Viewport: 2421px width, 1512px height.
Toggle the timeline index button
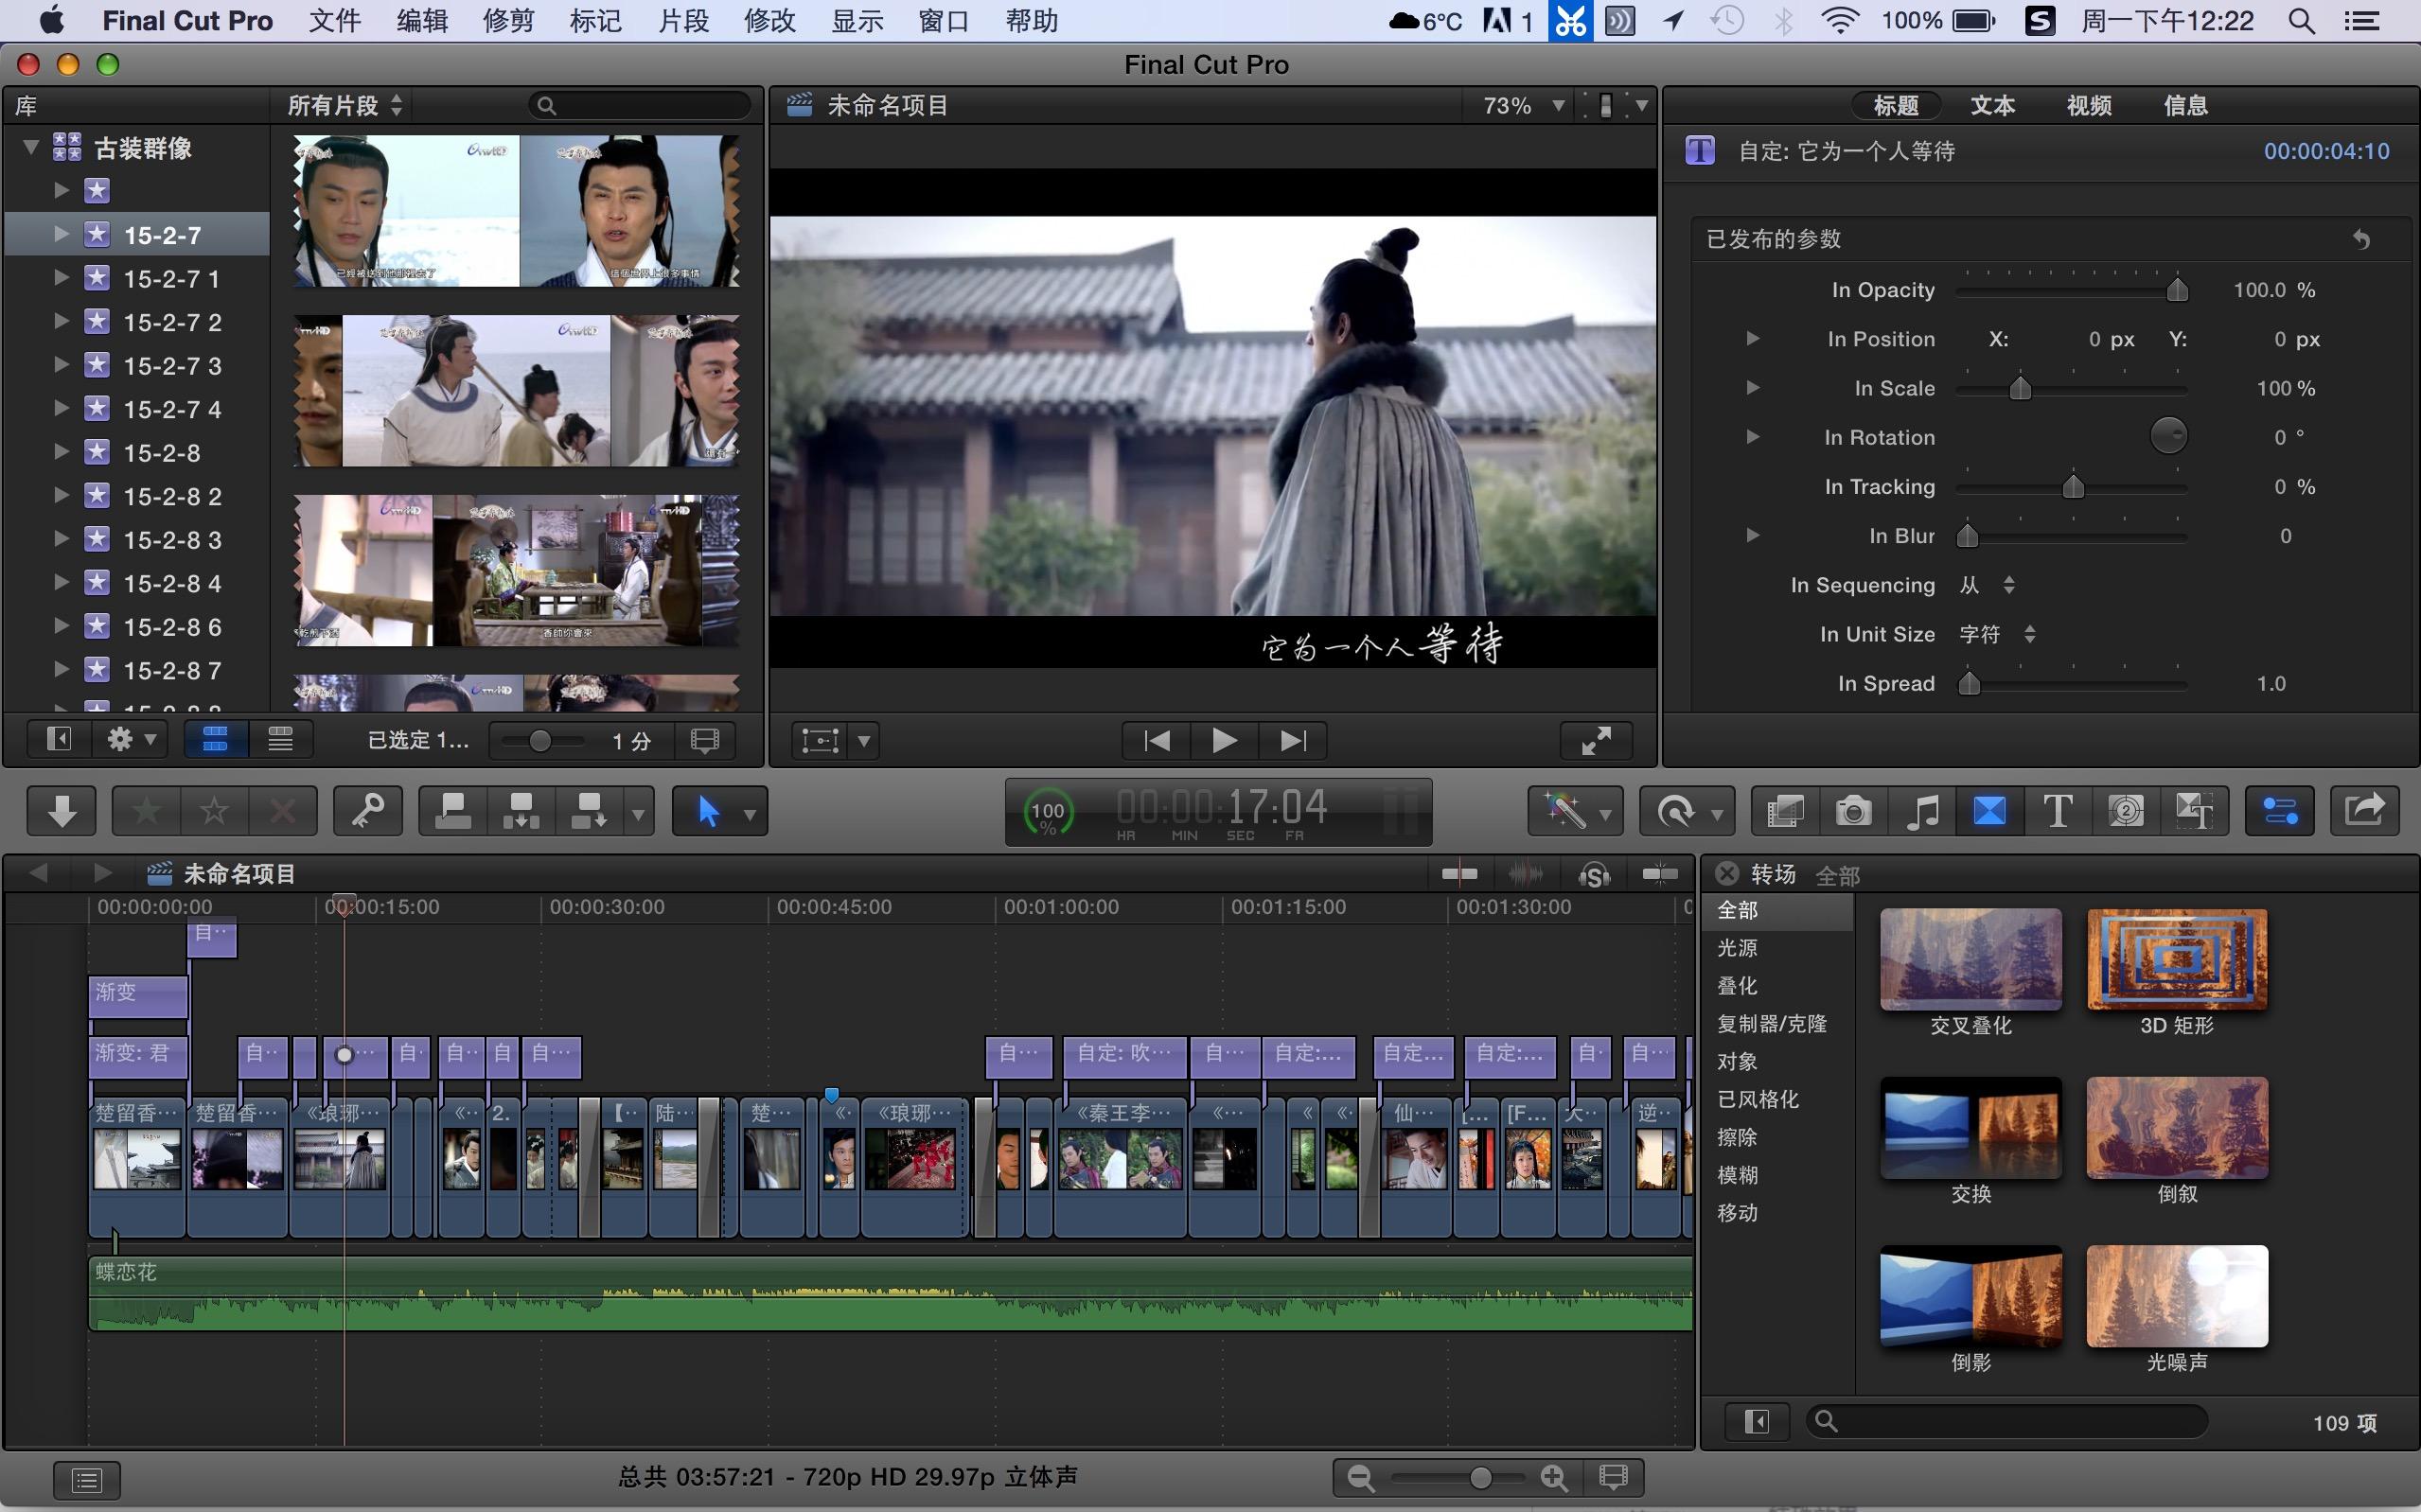coord(87,1479)
